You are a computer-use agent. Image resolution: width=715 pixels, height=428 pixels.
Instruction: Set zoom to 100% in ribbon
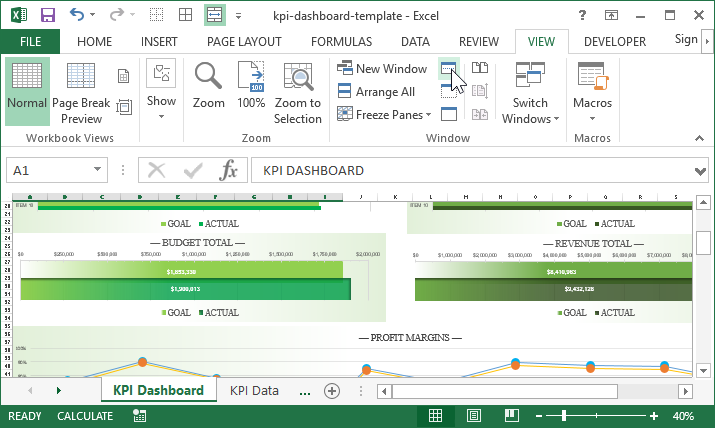click(251, 90)
